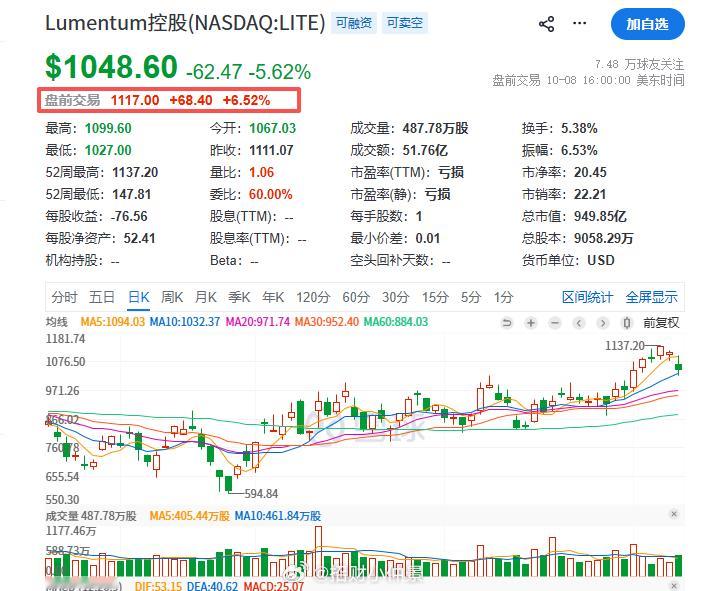Pan chart right with the right chevron
710x591 pixels.
[603, 323]
